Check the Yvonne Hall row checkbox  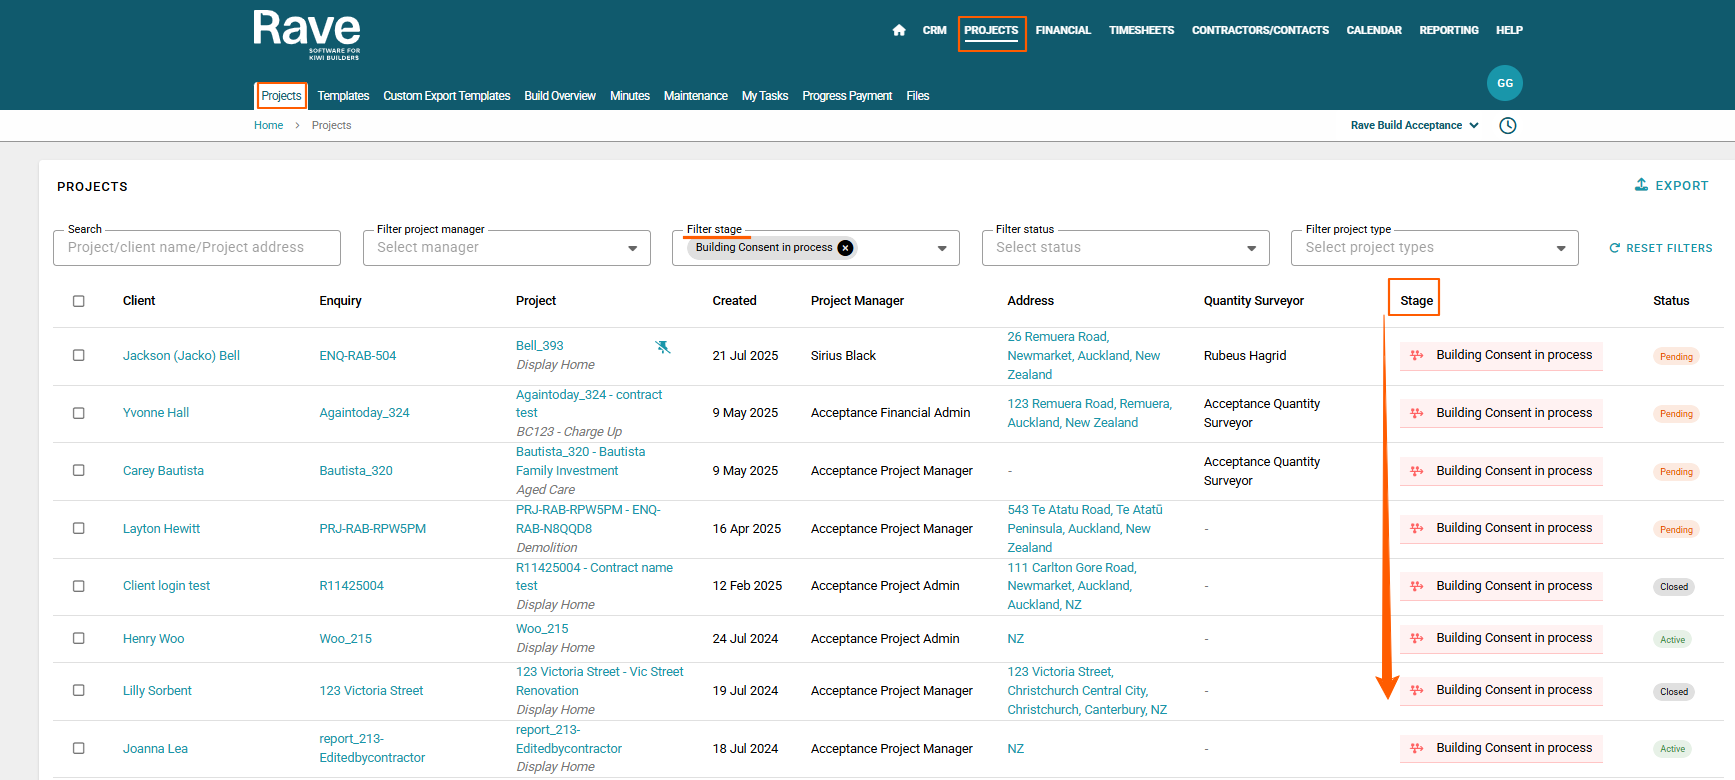[x=79, y=413]
